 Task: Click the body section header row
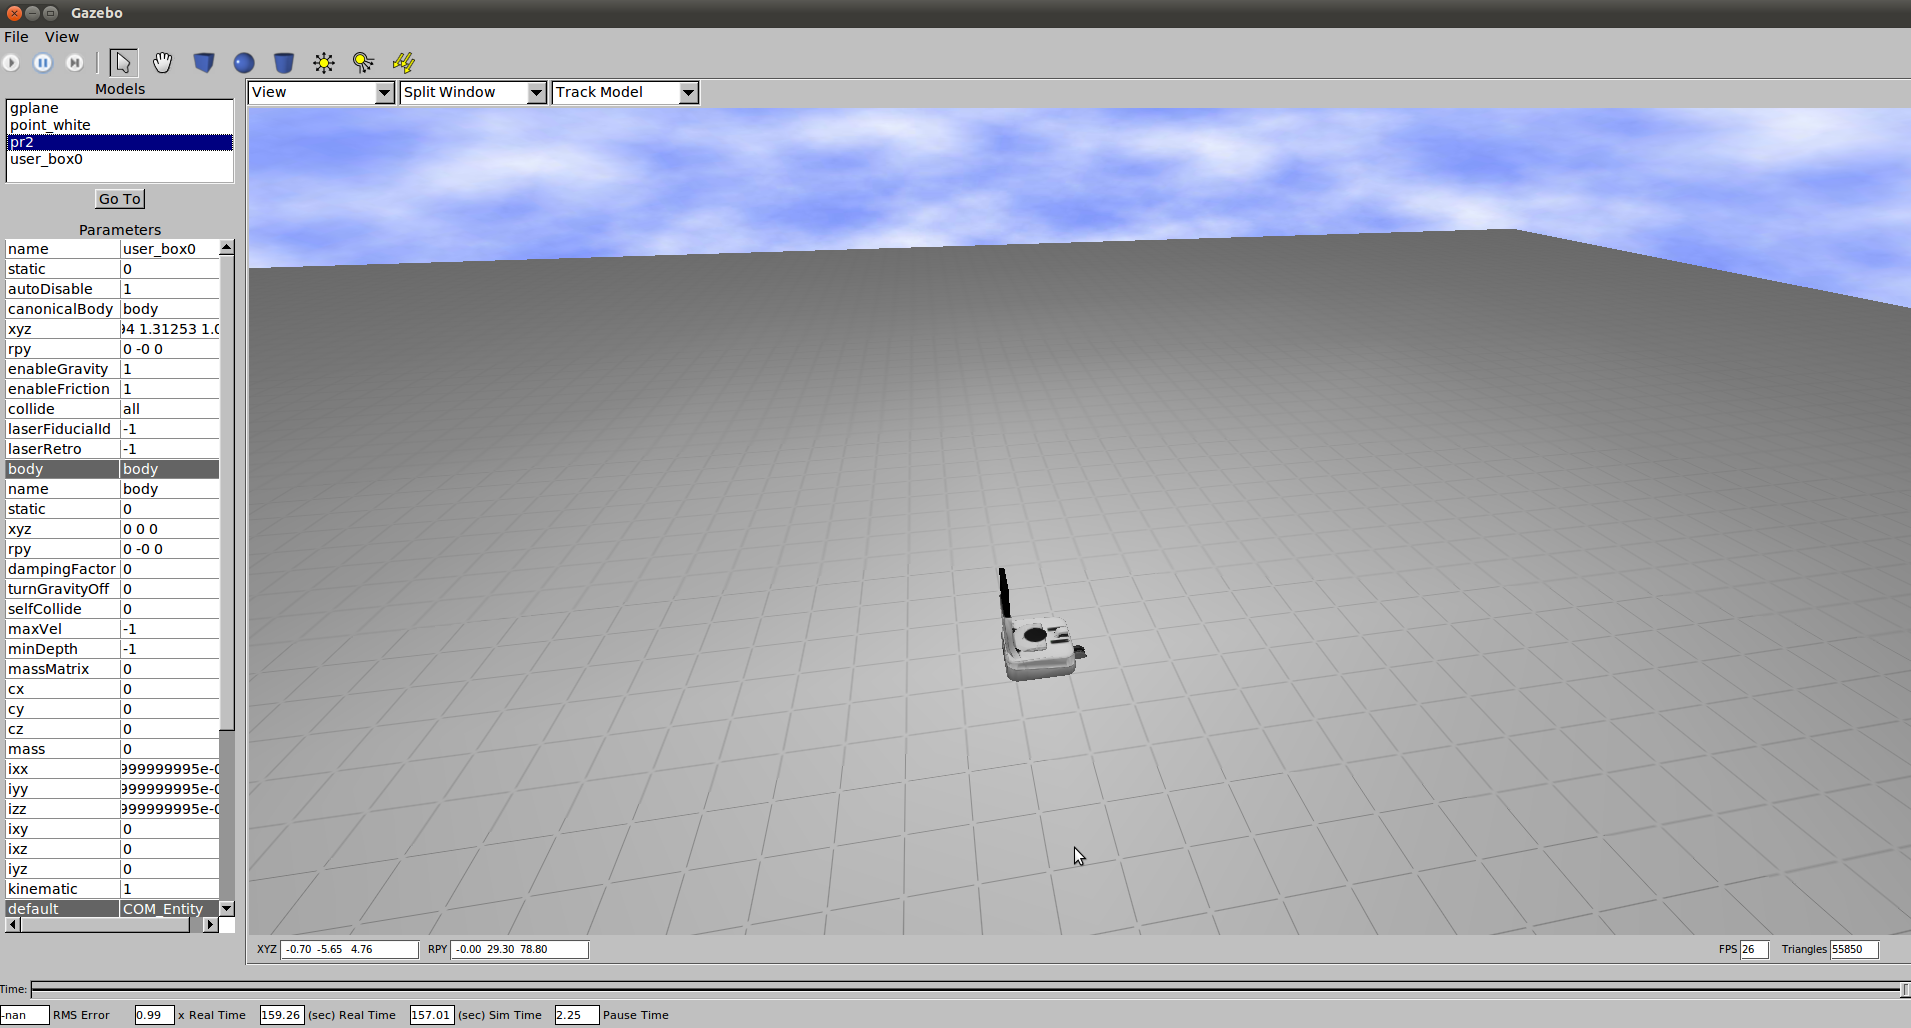point(112,469)
